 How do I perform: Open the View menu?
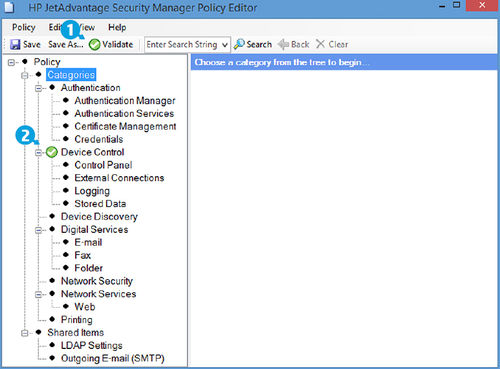(87, 27)
